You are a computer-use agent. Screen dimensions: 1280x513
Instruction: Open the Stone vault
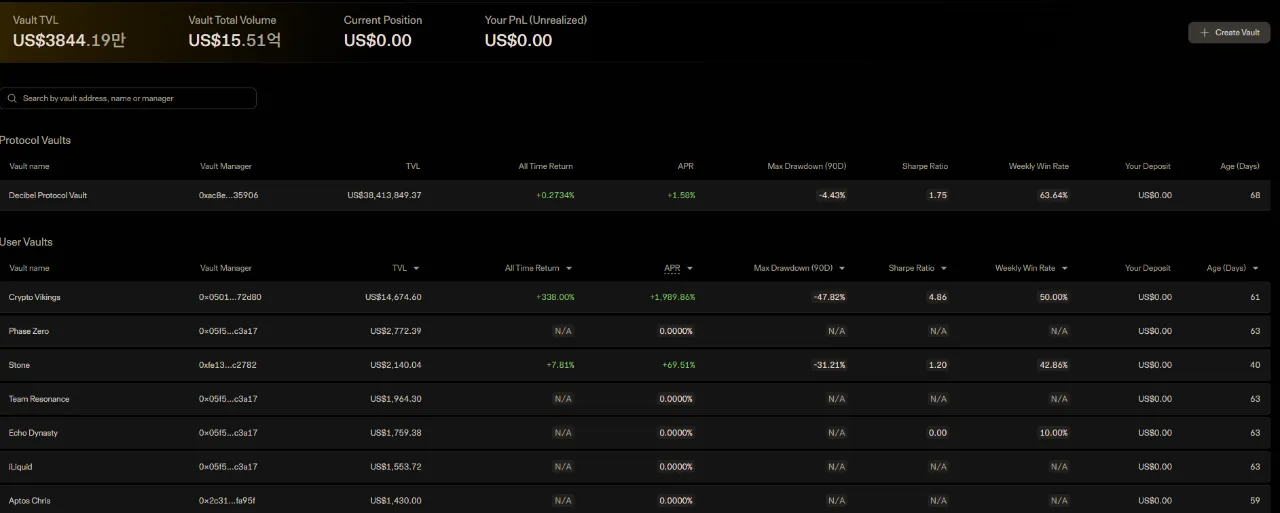(19, 365)
